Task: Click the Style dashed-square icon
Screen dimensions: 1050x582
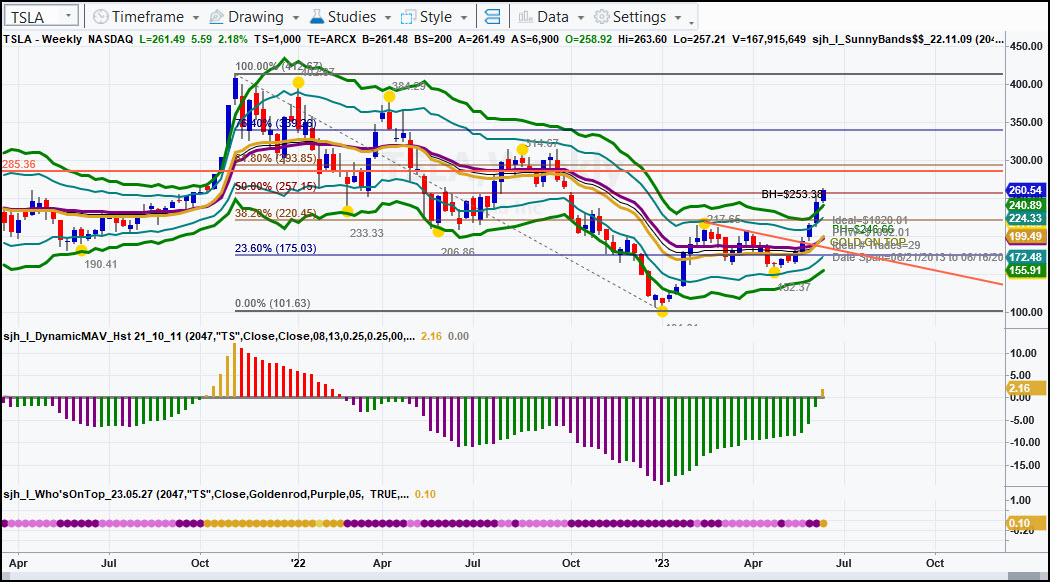Action: click(408, 17)
